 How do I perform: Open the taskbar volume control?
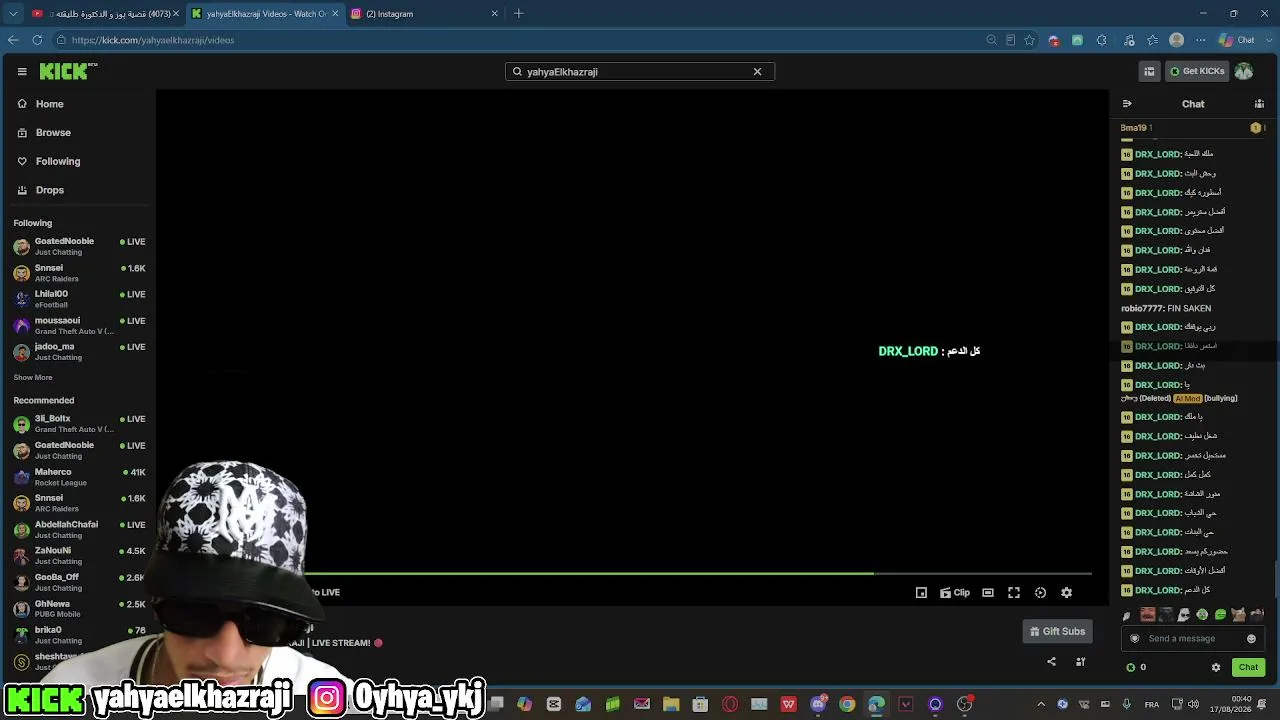coord(1192,704)
